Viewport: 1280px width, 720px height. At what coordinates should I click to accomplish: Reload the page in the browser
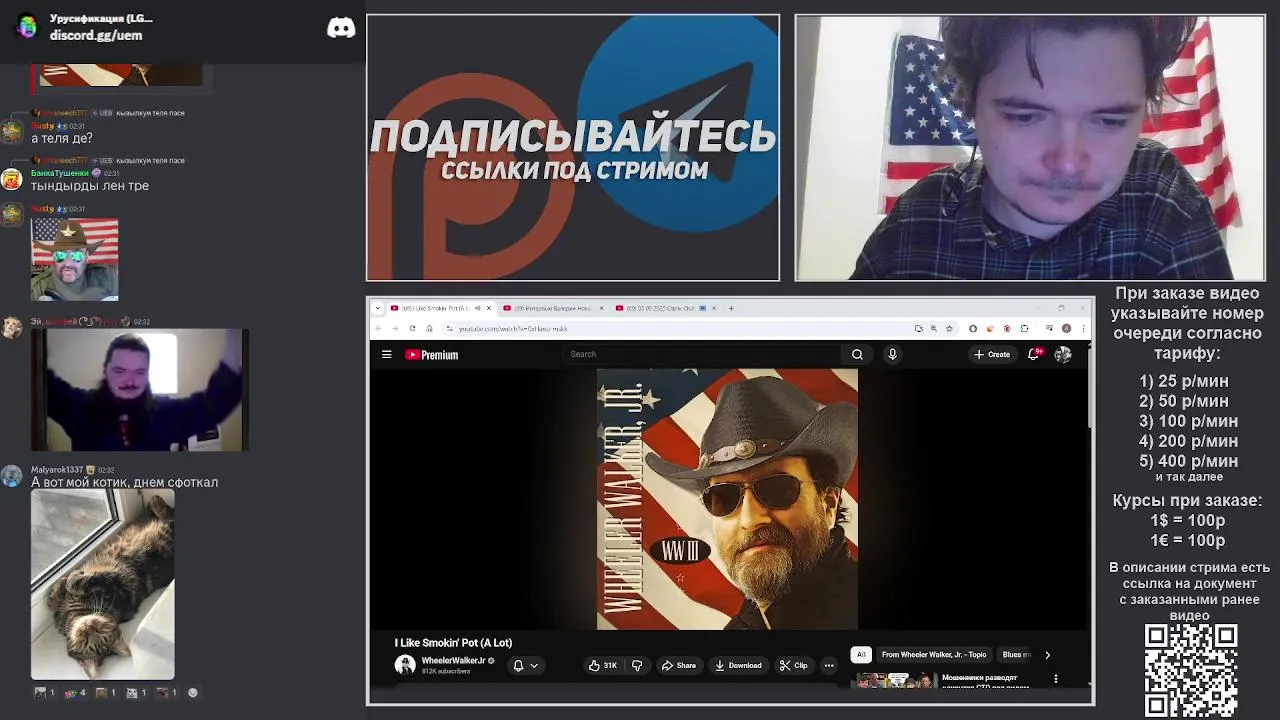point(412,328)
